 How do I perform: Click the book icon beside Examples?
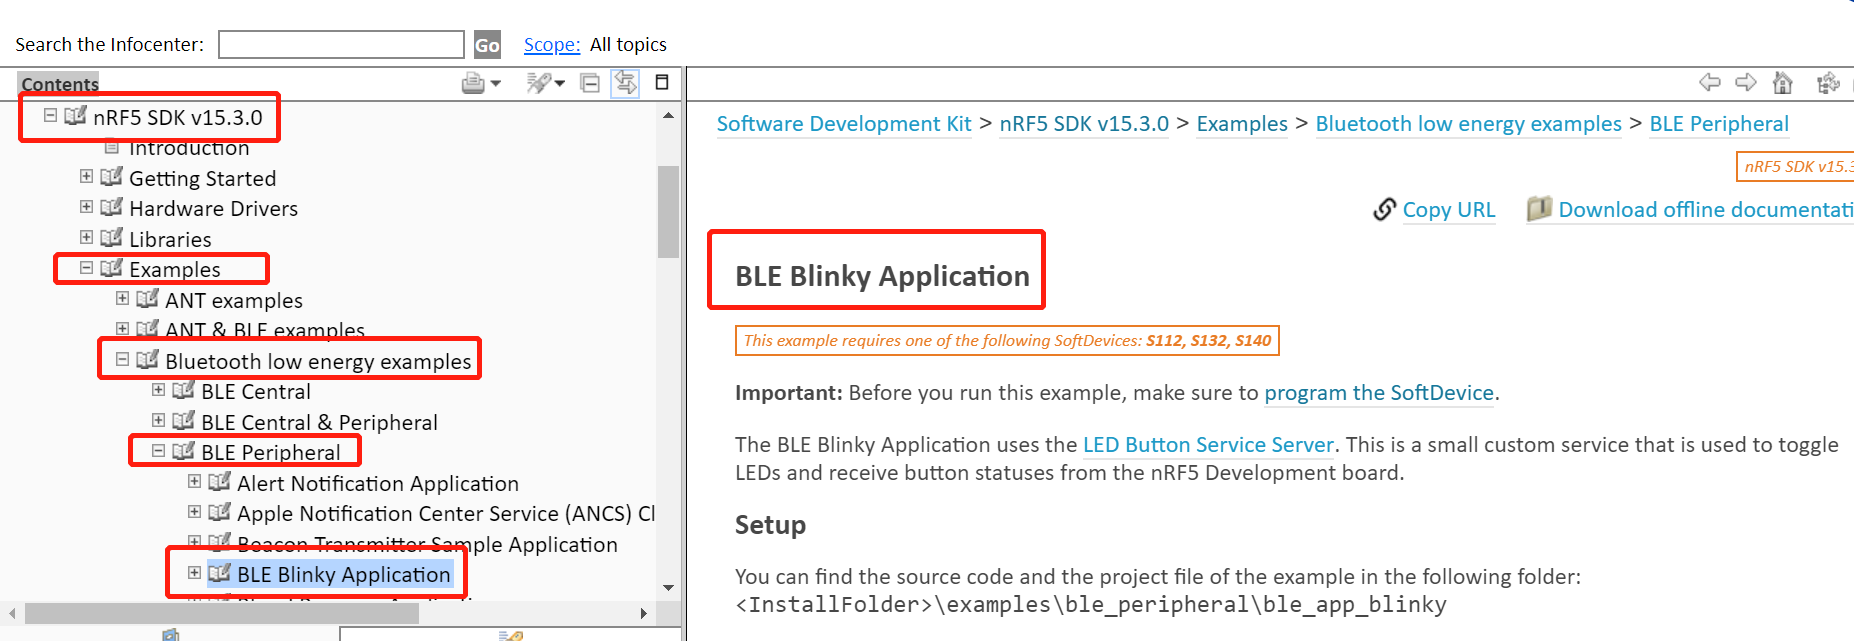[x=111, y=268]
